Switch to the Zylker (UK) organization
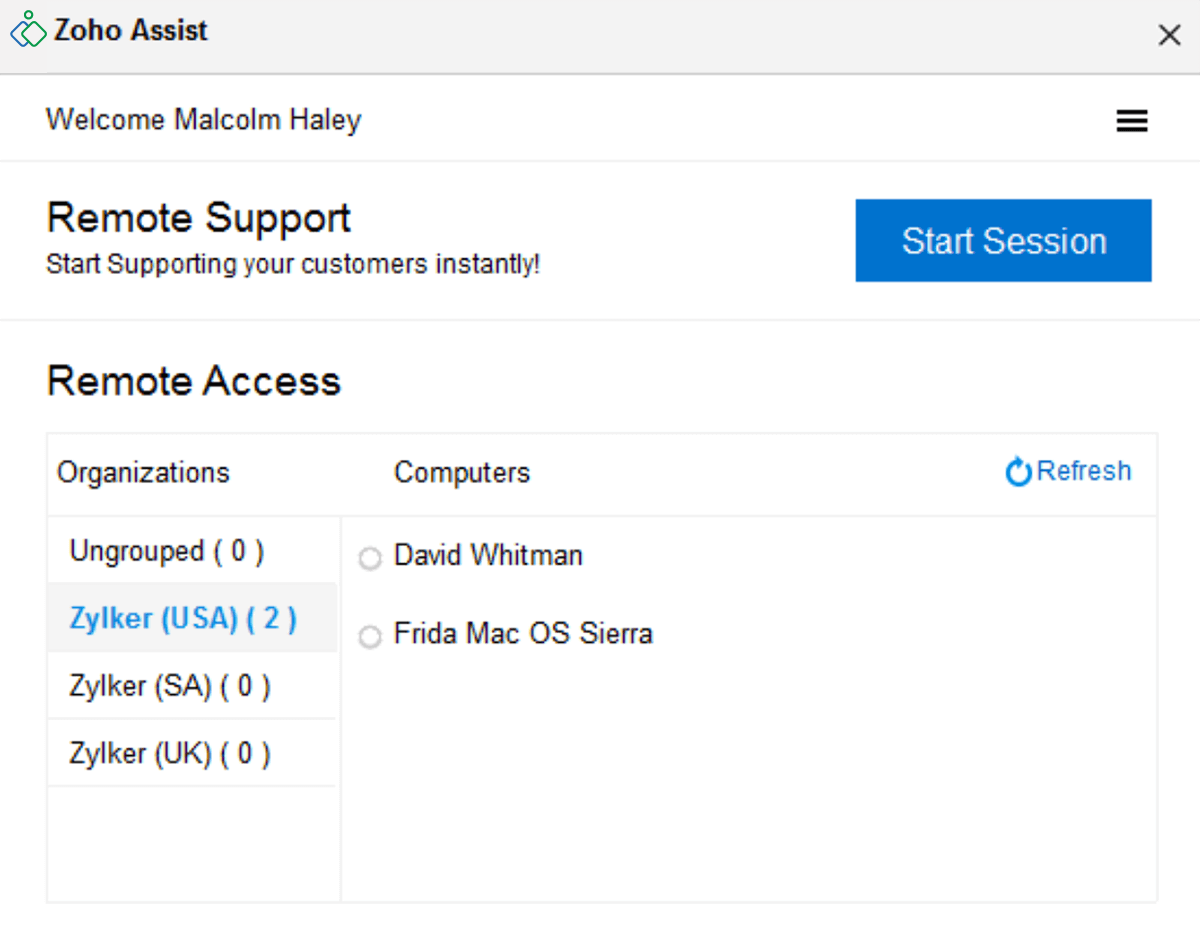Screen dimensions: 1200x941 click(x=170, y=753)
